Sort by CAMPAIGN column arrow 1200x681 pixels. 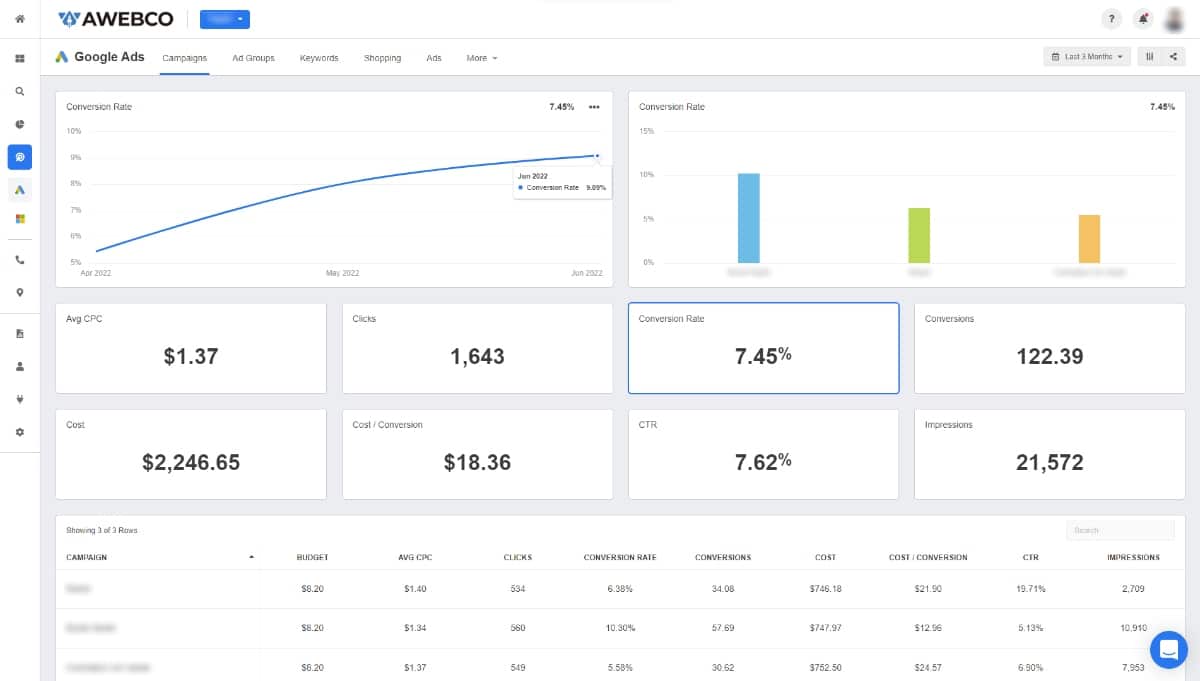(x=251, y=557)
